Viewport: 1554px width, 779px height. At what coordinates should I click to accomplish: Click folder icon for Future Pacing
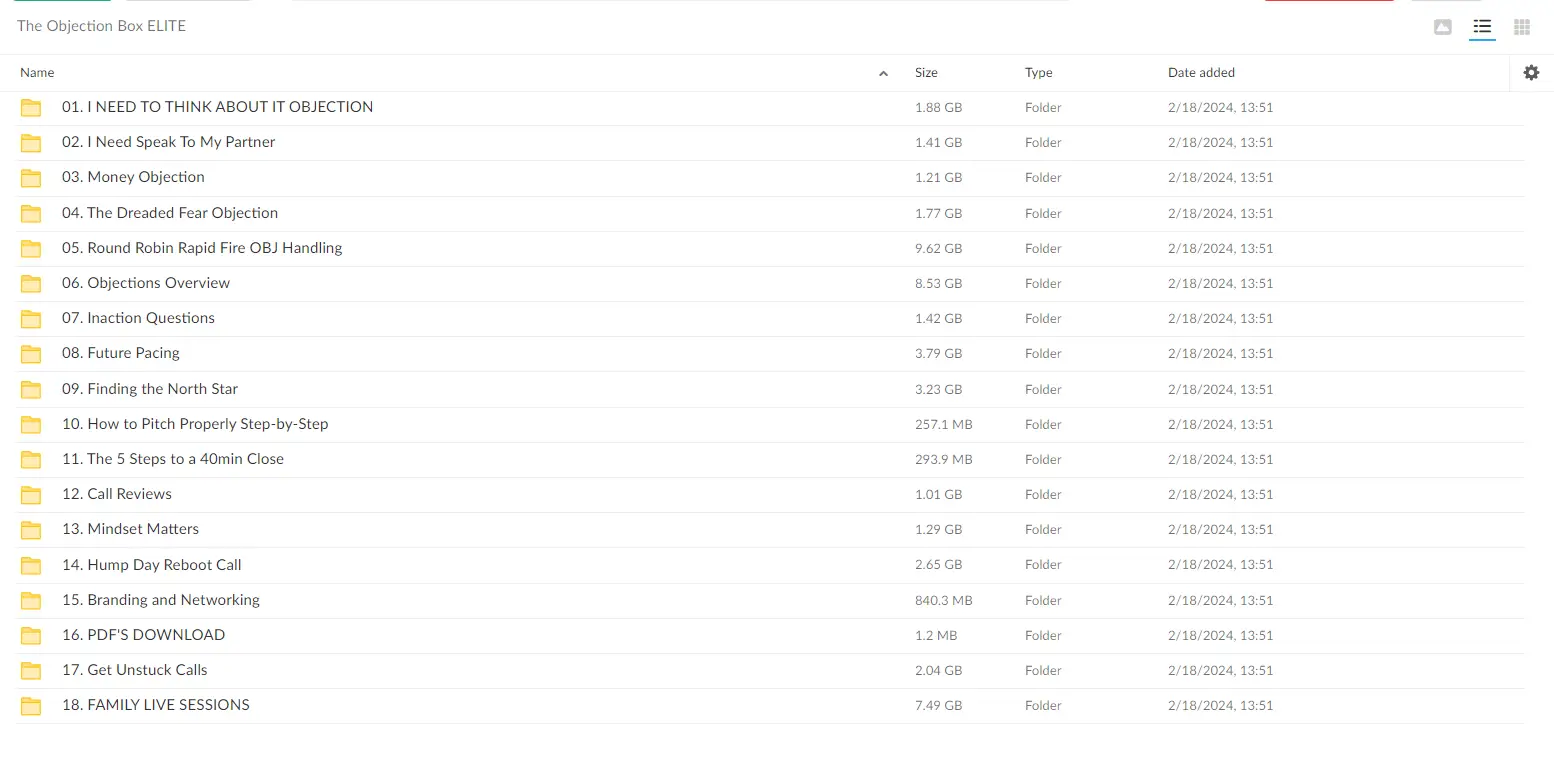31,354
